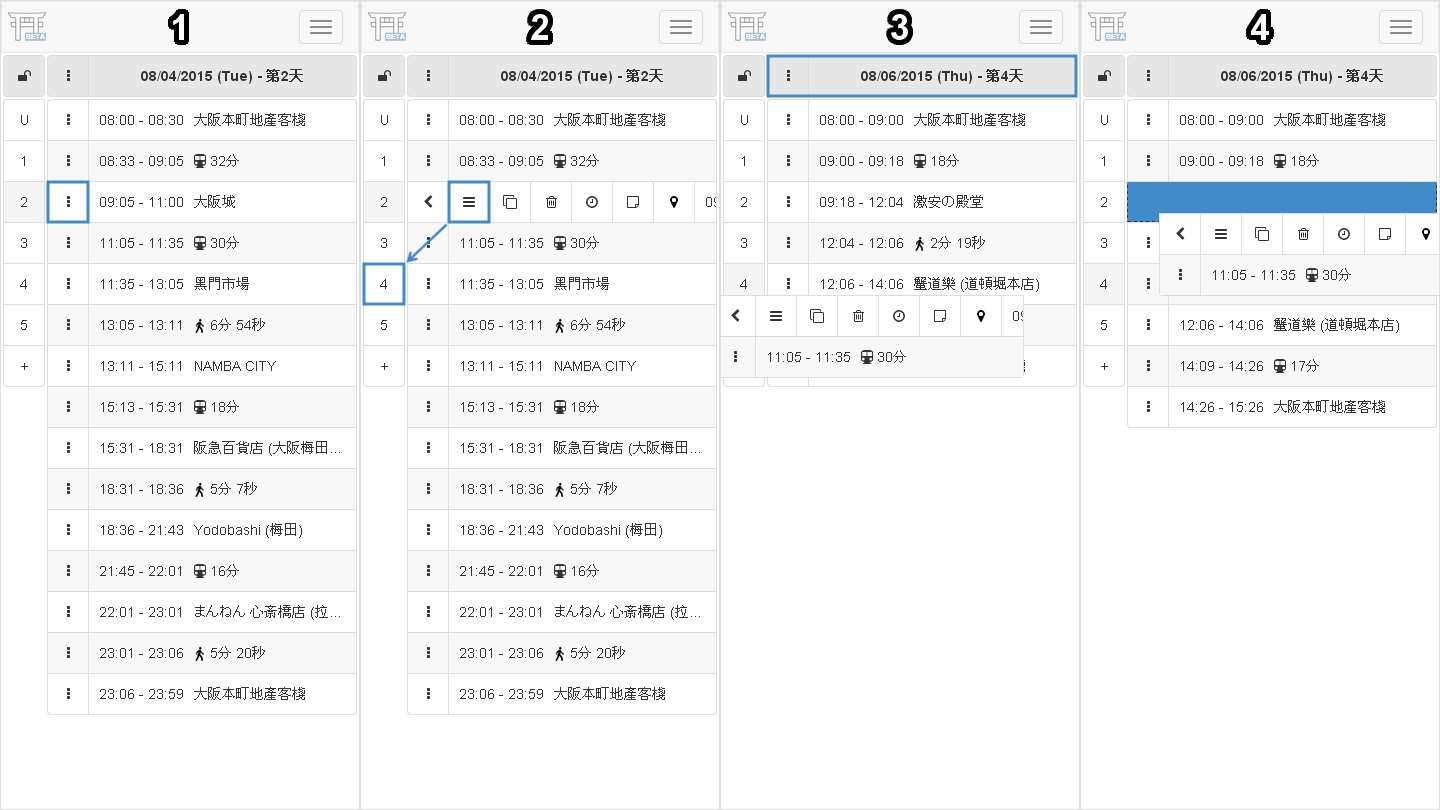Viewport: 1440px width, 810px height.
Task: Click the note icon in panel 2's toolbar
Action: (x=633, y=202)
